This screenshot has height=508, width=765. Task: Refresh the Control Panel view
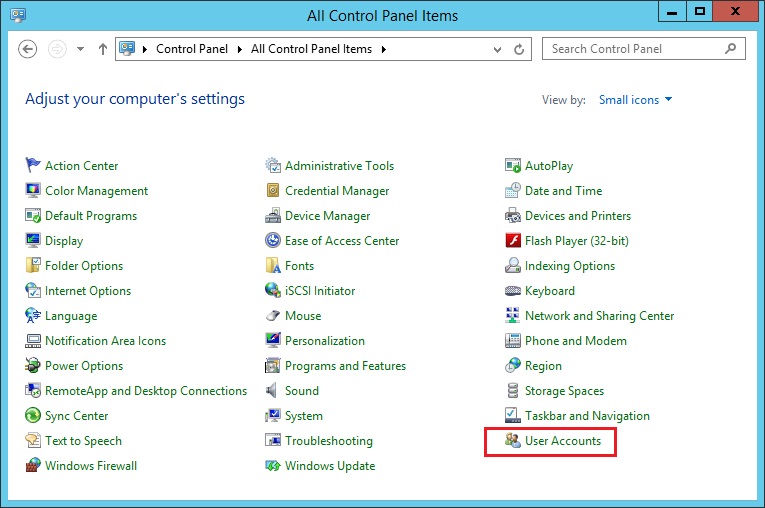(x=519, y=49)
